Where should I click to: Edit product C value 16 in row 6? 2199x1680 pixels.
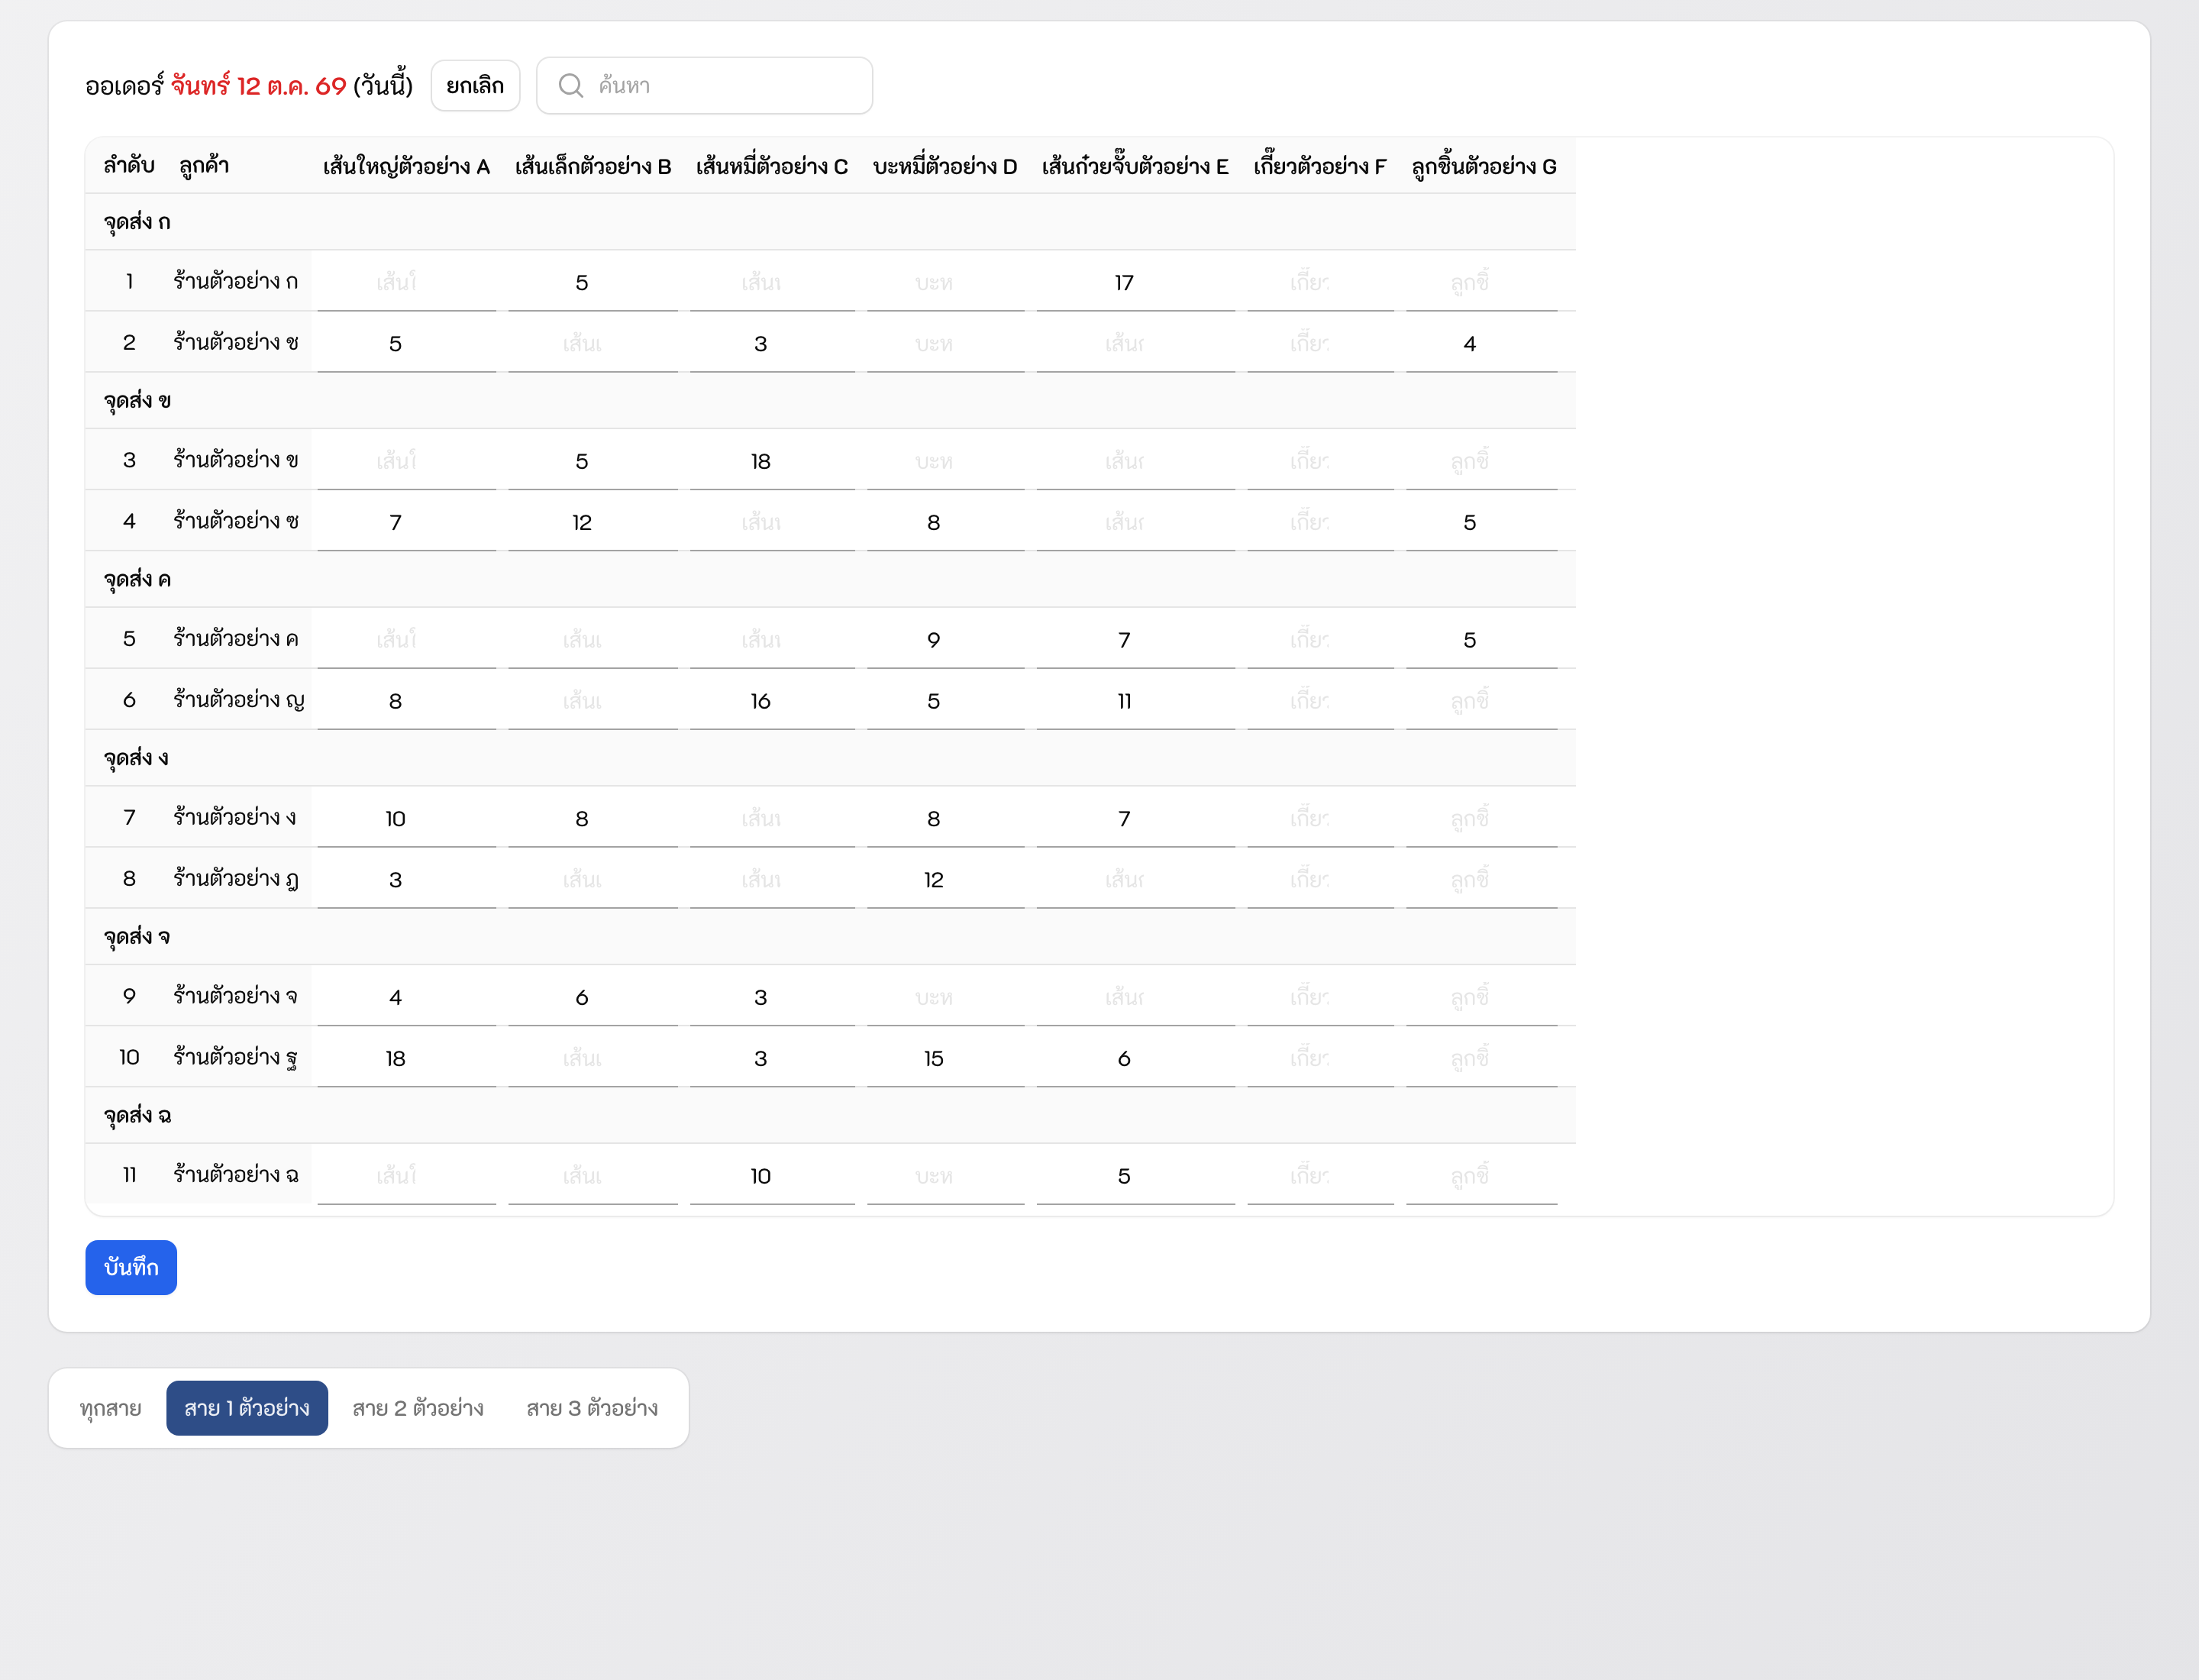[772, 701]
